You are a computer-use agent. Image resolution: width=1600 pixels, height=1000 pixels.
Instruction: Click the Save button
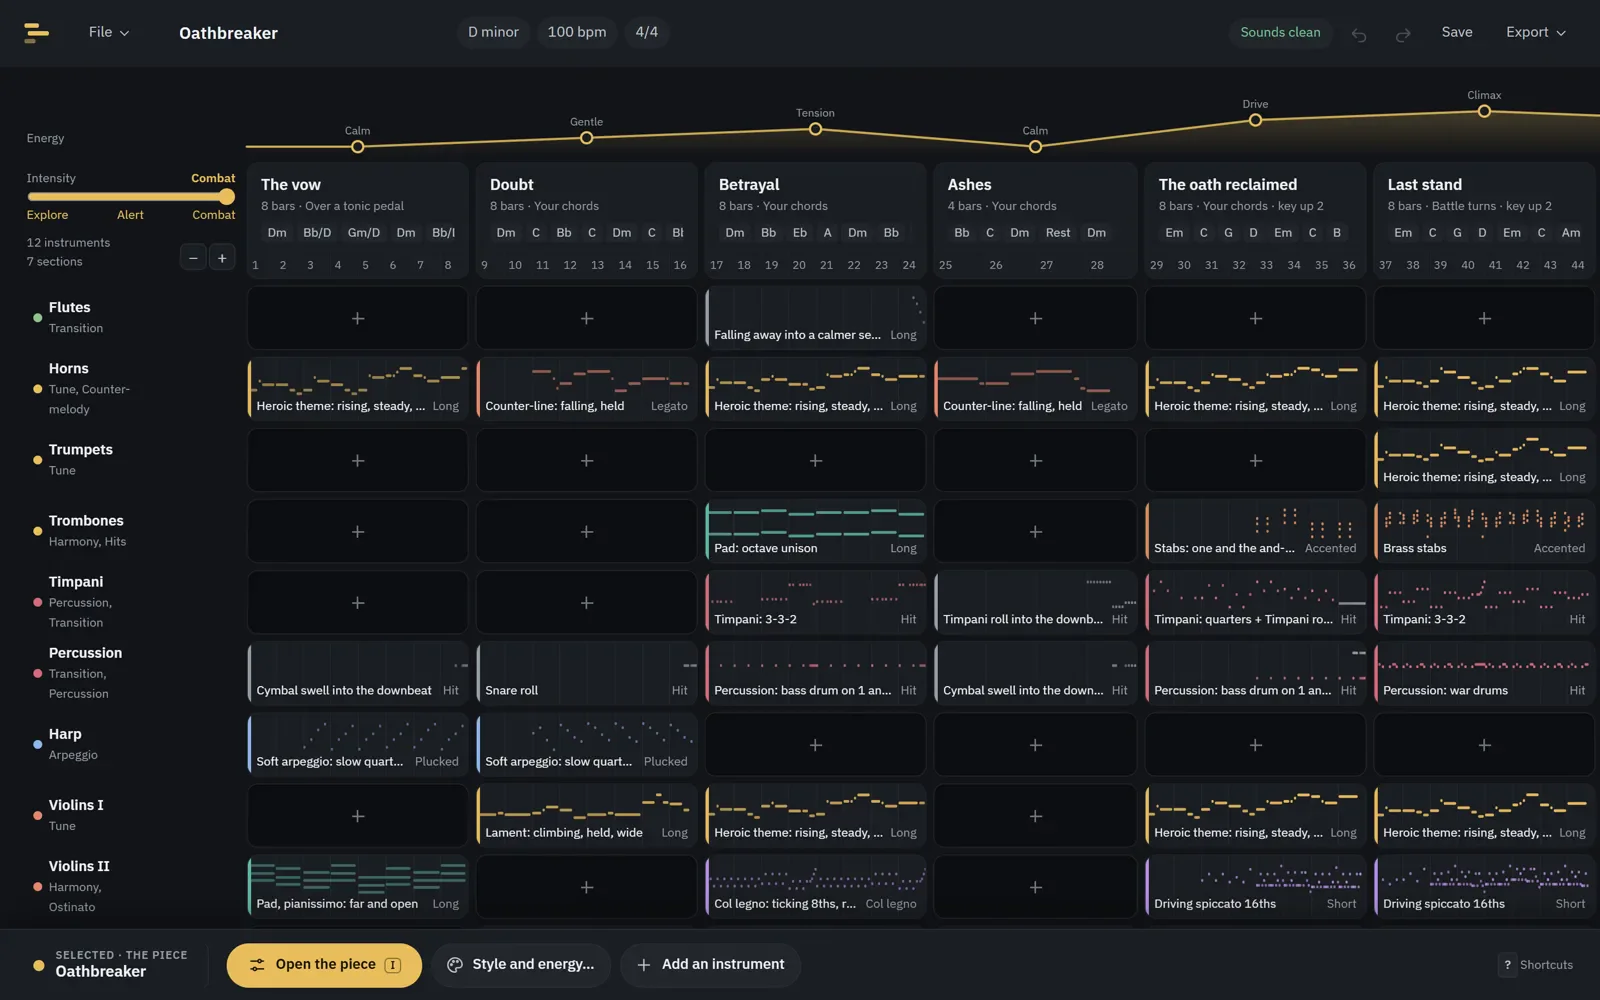(x=1457, y=32)
